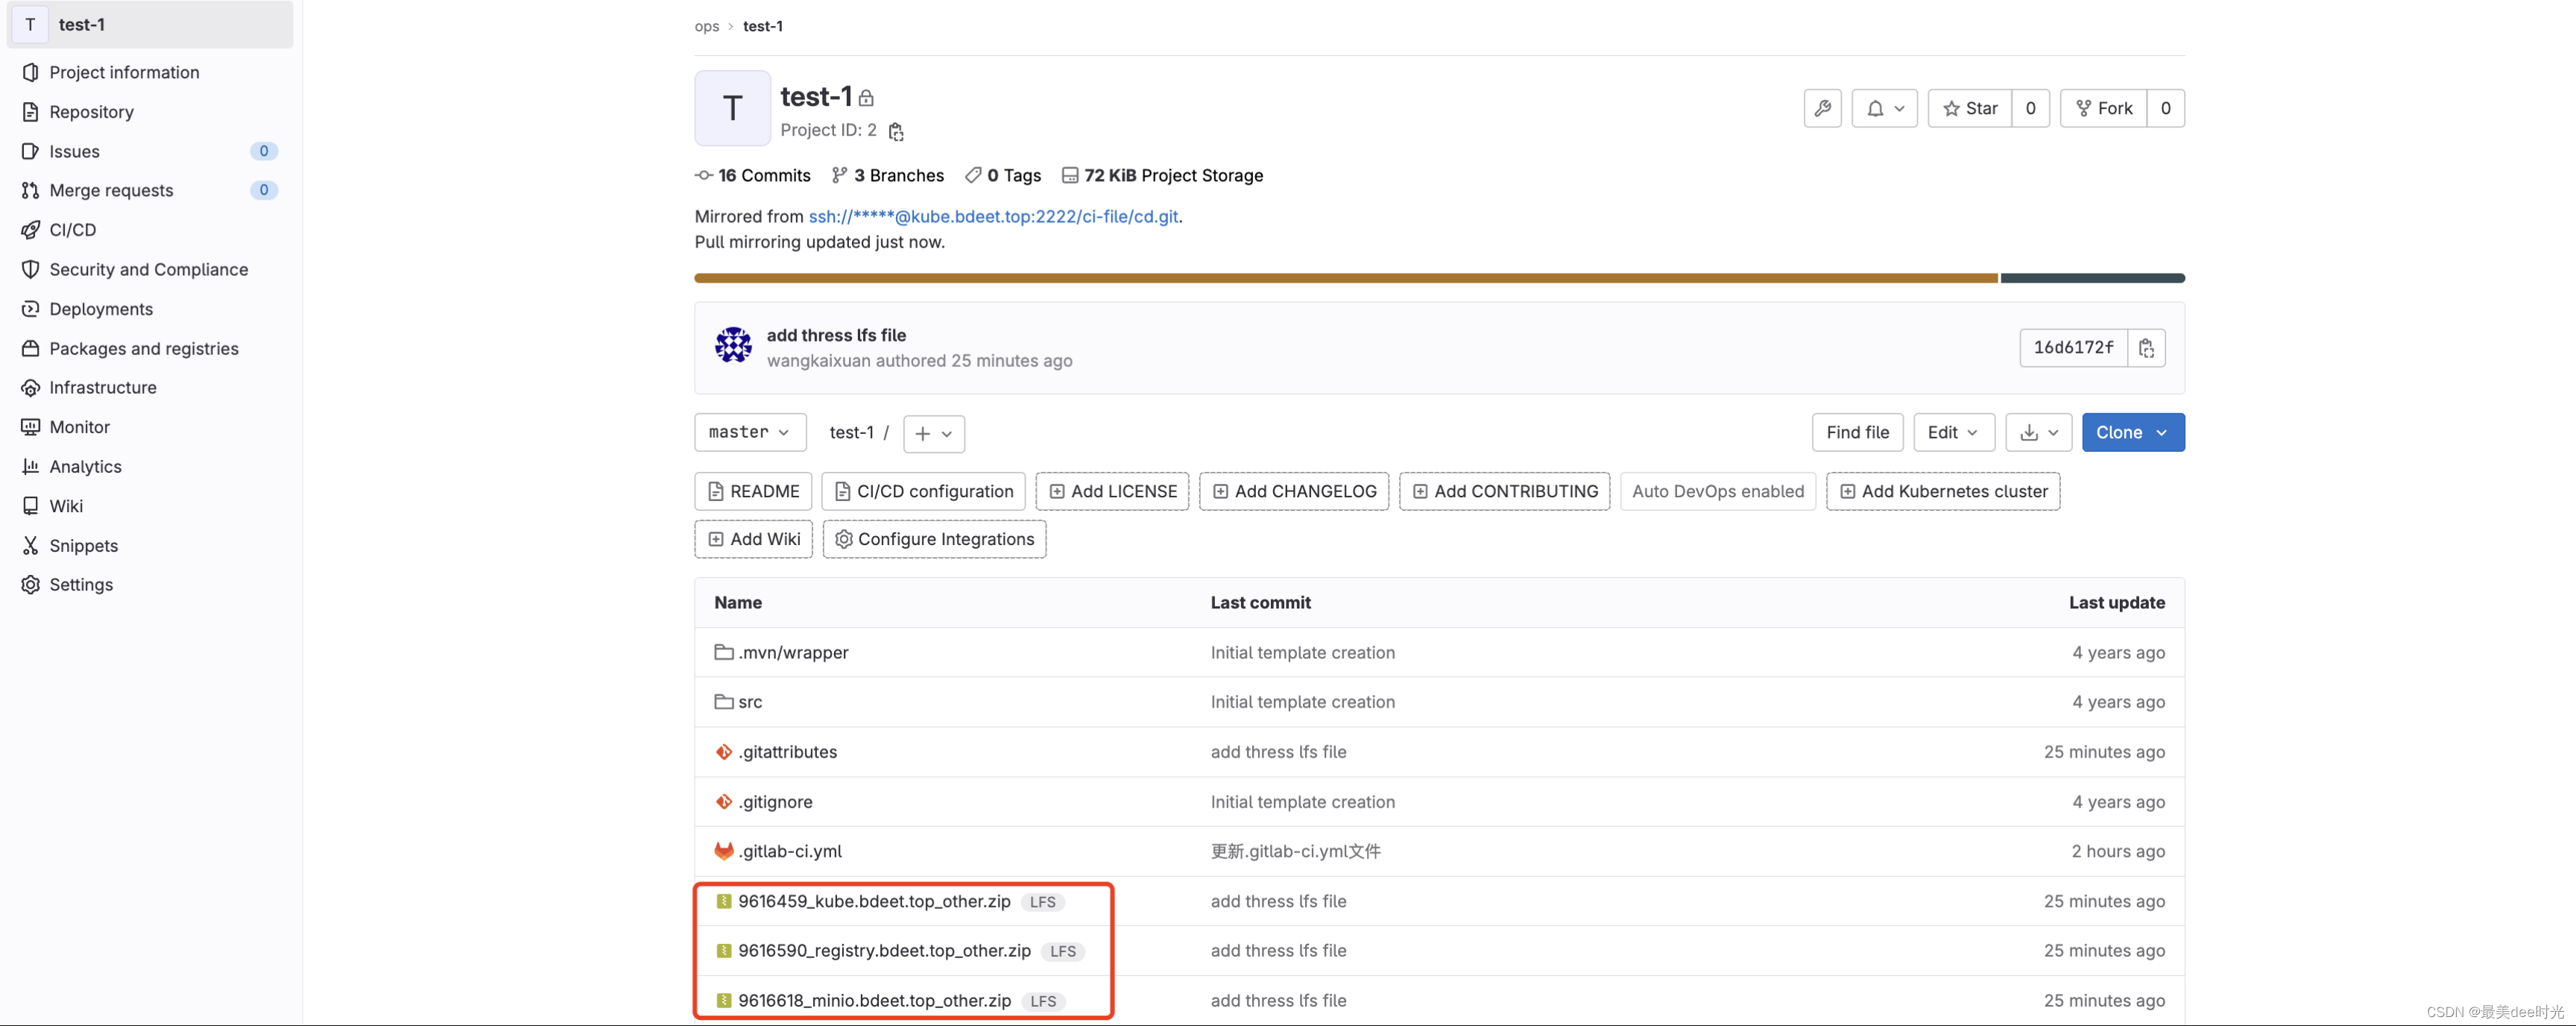The image size is (2576, 1026).
Task: Click the Add Kubernetes cluster button
Action: (x=1942, y=491)
